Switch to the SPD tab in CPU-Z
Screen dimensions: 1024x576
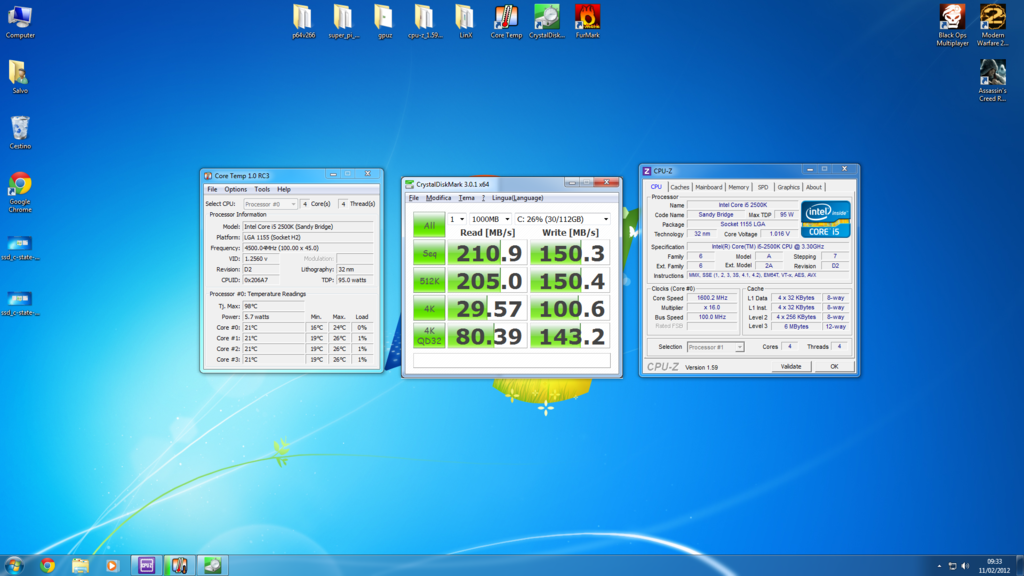[764, 187]
